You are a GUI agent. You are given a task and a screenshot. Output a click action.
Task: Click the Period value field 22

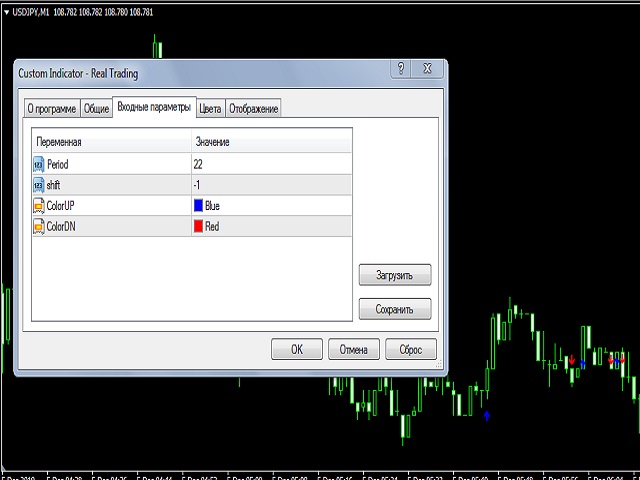point(270,164)
